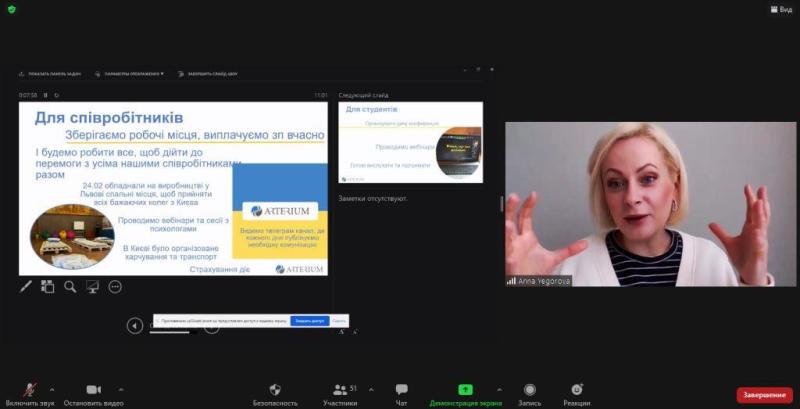Image resolution: width=800 pixels, height=409 pixels.
Task: Increase notes text size
Action: pyautogui.click(x=341, y=332)
